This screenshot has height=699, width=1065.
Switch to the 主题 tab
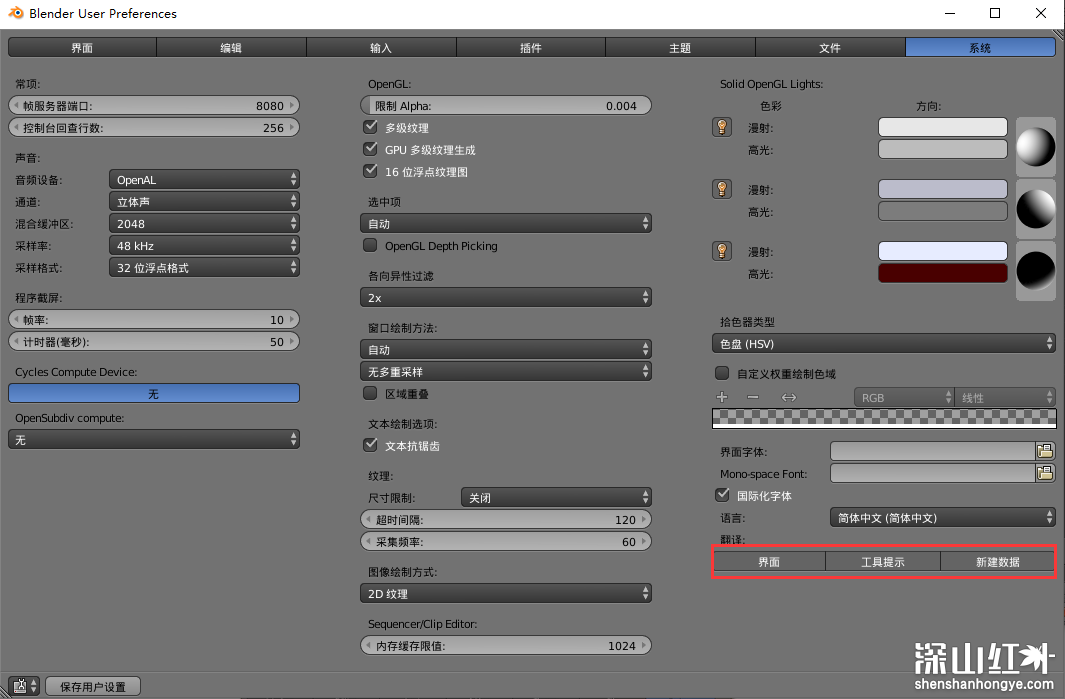tap(680, 48)
